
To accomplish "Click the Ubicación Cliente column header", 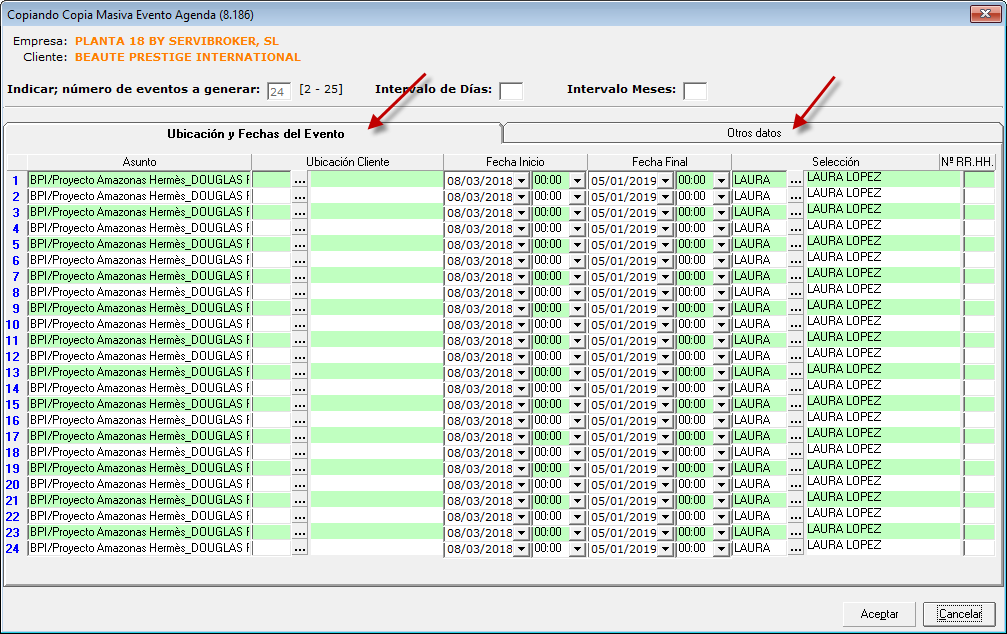I will [x=347, y=162].
